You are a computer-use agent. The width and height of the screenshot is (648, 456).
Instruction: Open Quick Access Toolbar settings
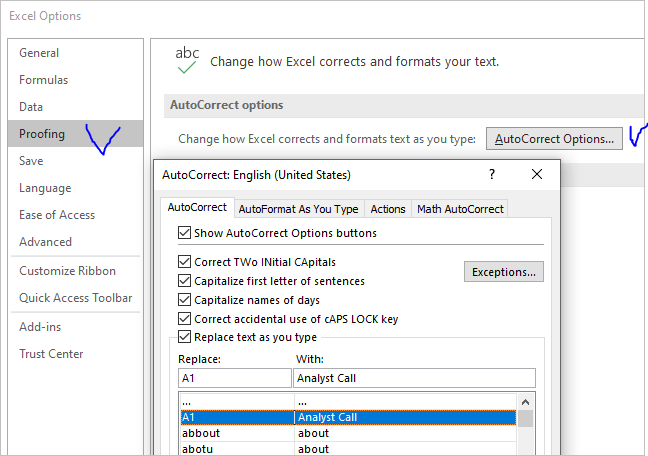[76, 298]
